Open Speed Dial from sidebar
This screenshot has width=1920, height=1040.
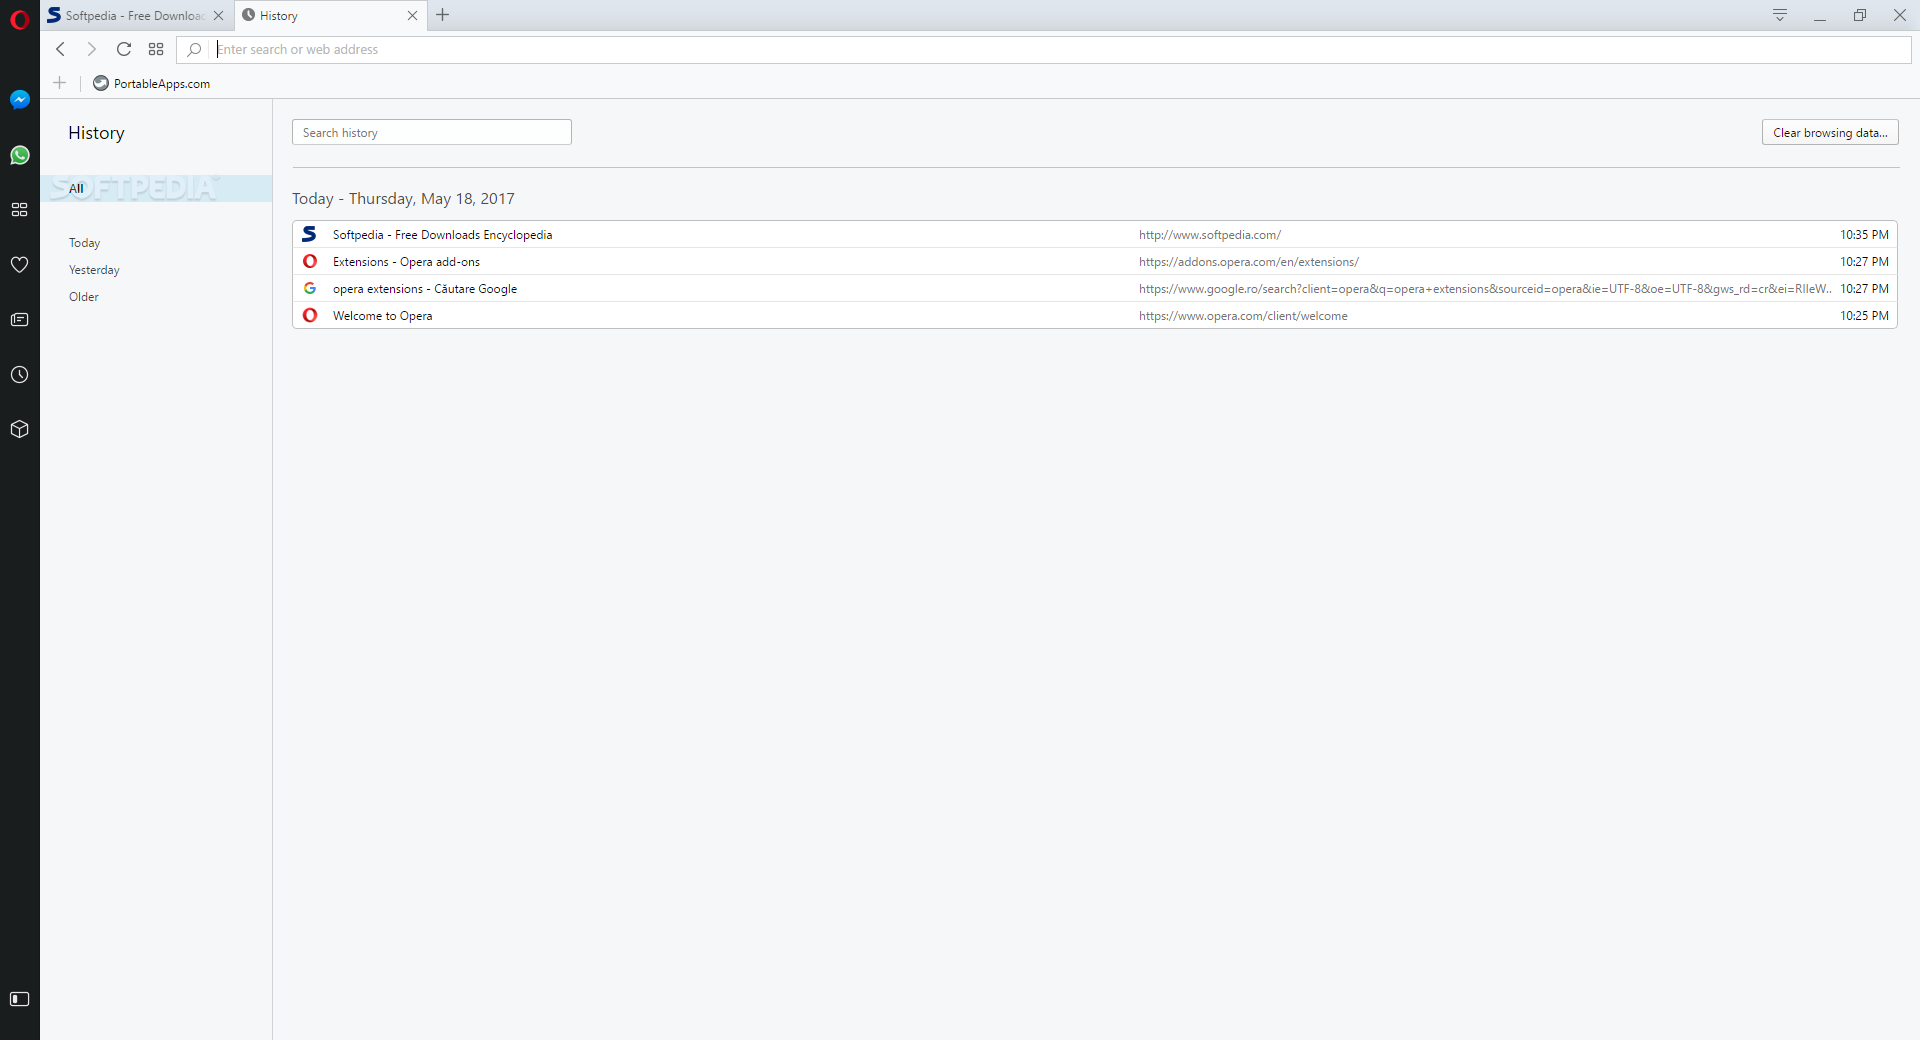click(19, 210)
